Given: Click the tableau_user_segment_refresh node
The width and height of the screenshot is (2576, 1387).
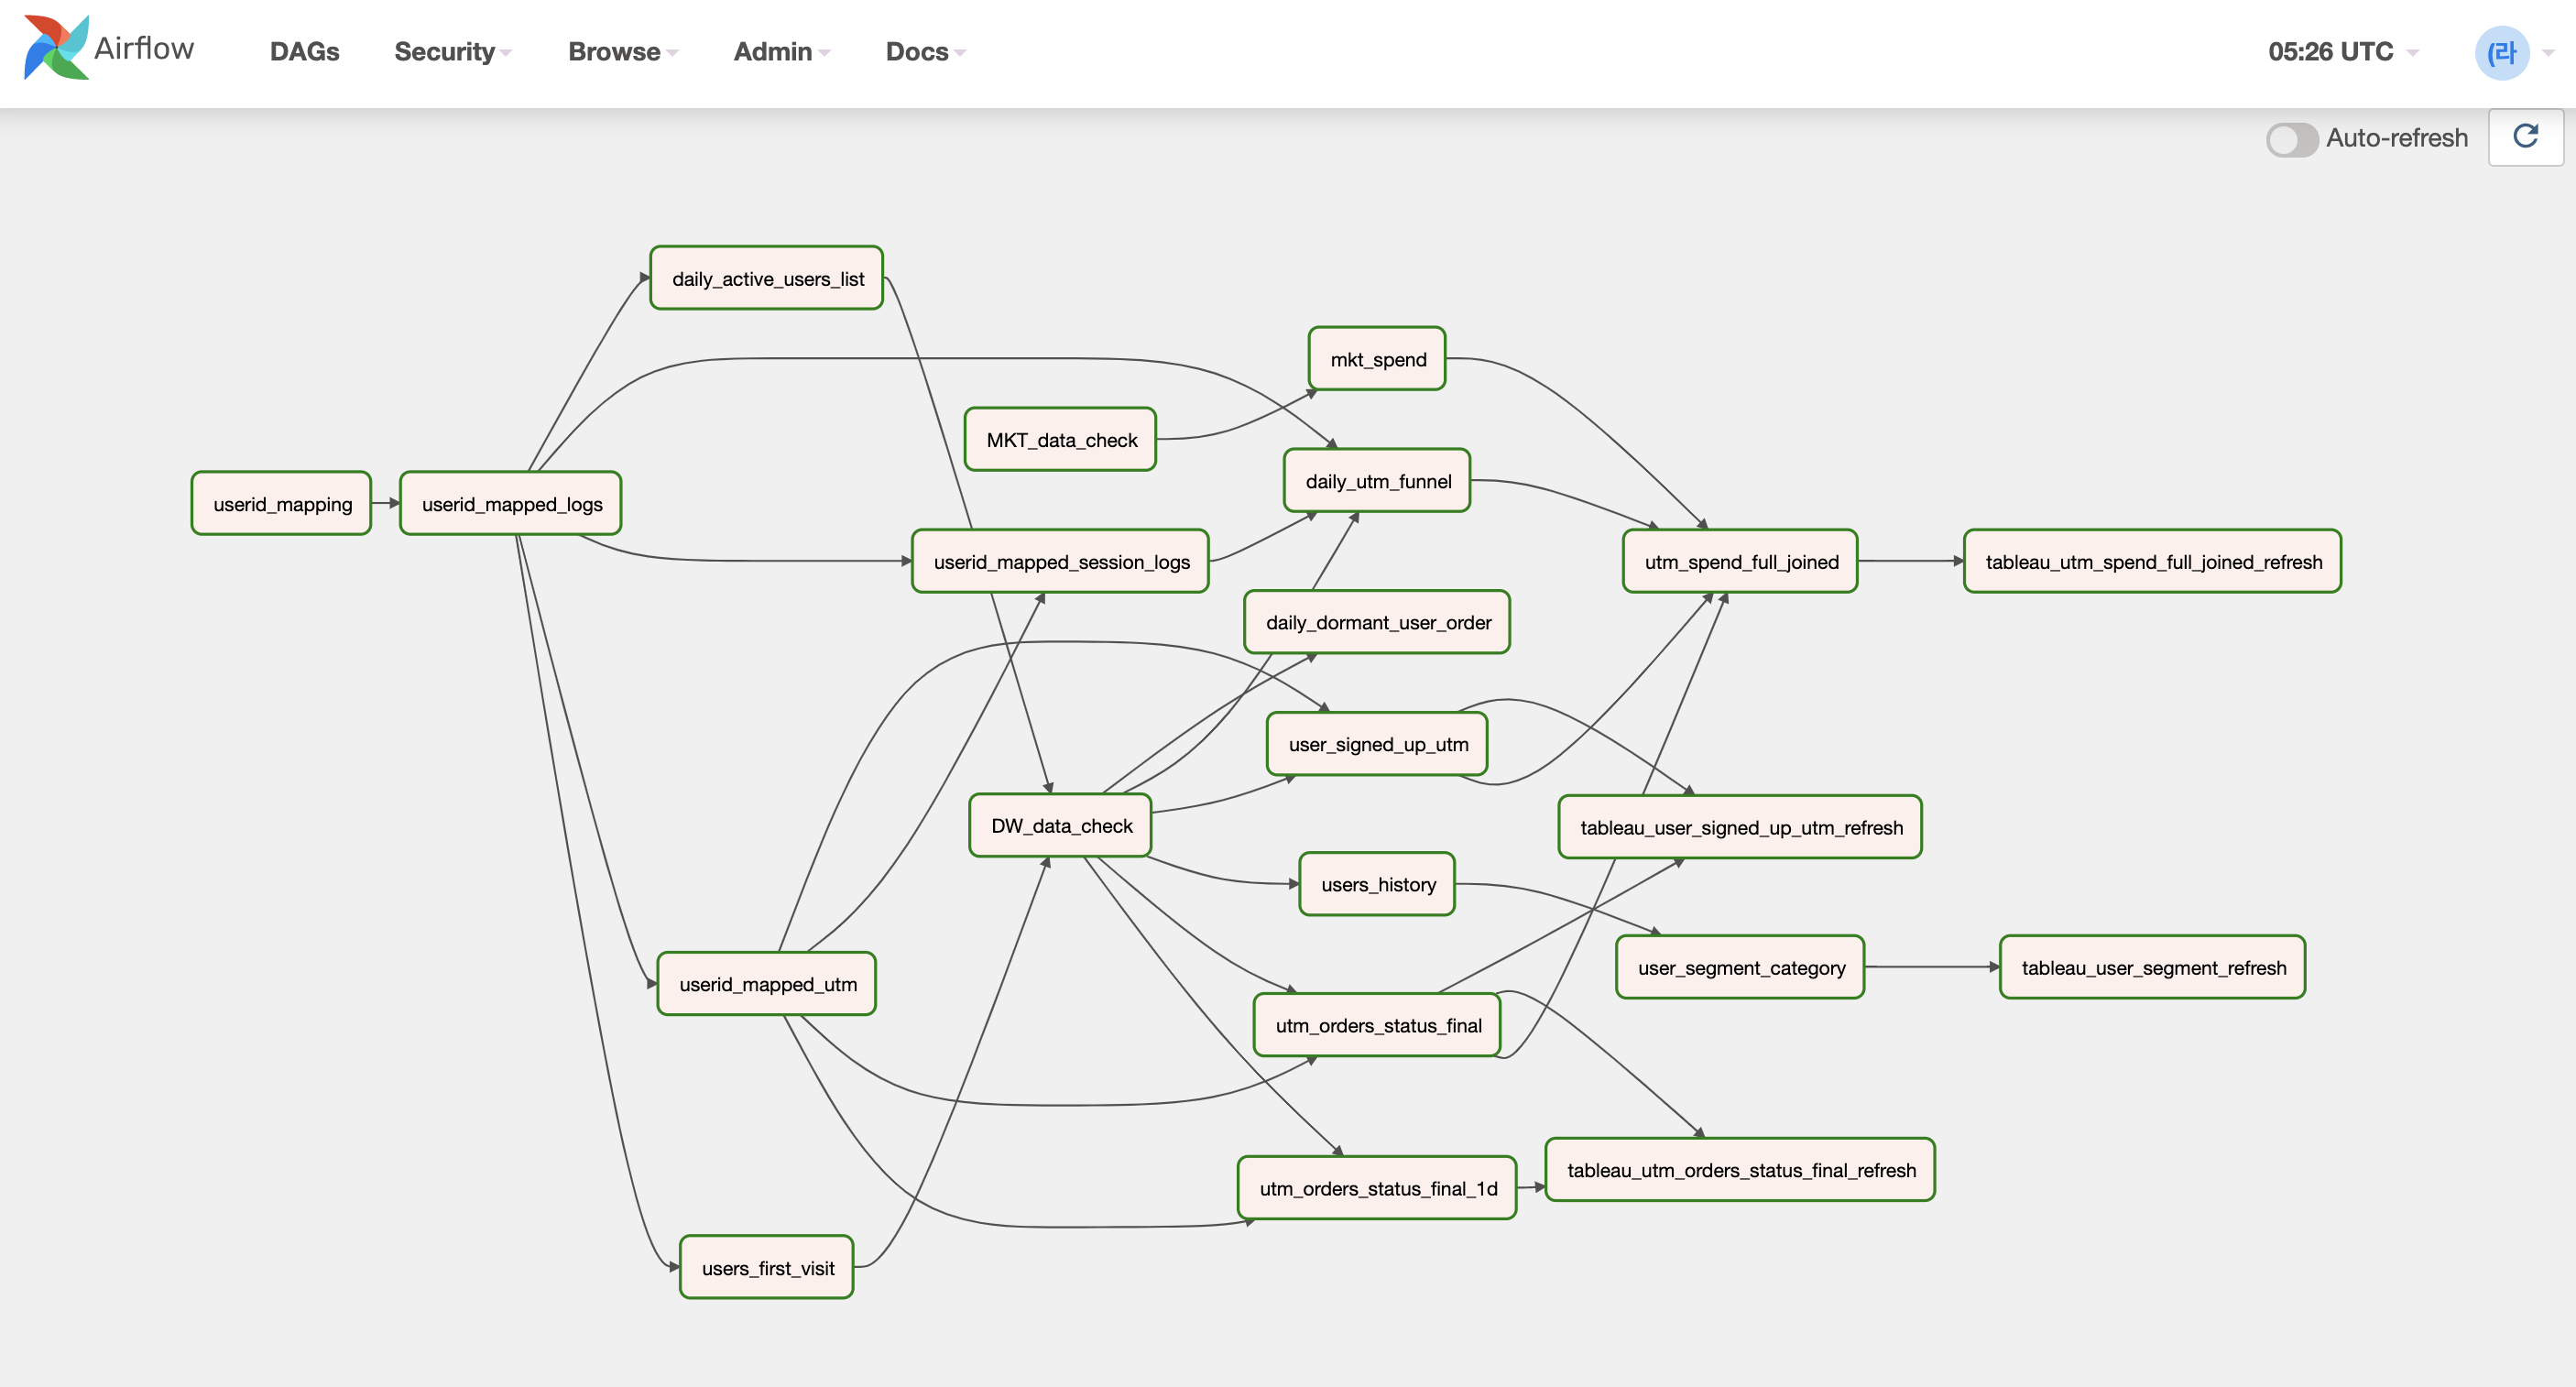Looking at the screenshot, I should pos(2153,968).
